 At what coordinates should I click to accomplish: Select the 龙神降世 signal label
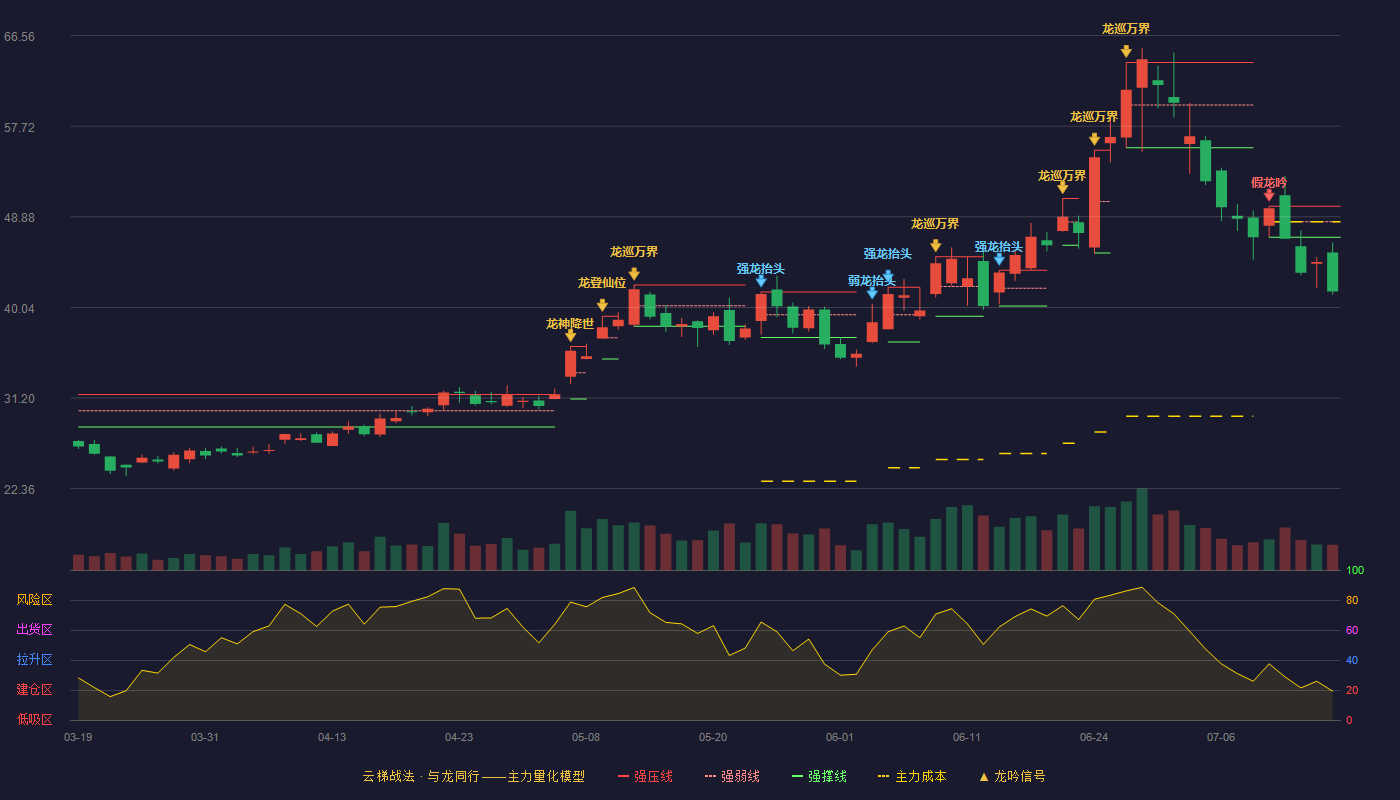[x=570, y=323]
